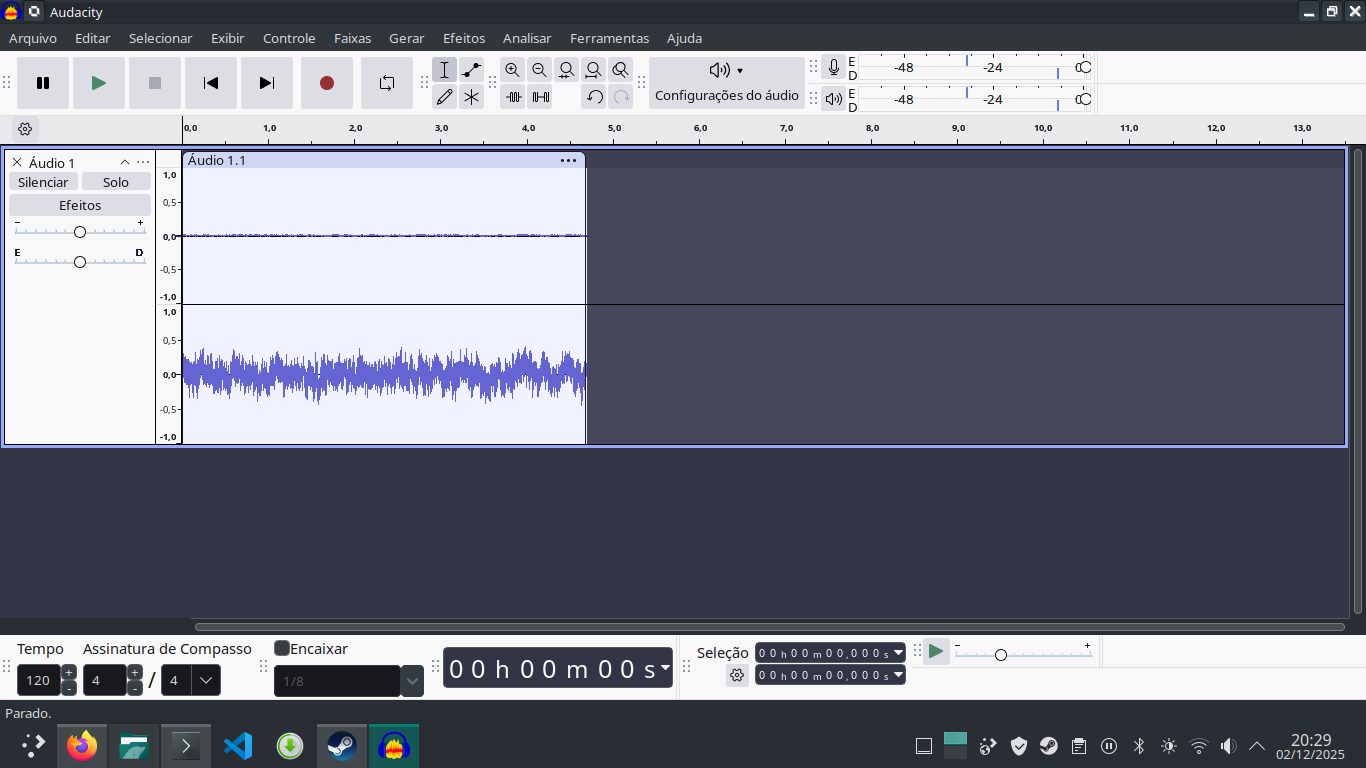The width and height of the screenshot is (1366, 768).
Task: Open the Efeitos menu
Action: tap(464, 38)
